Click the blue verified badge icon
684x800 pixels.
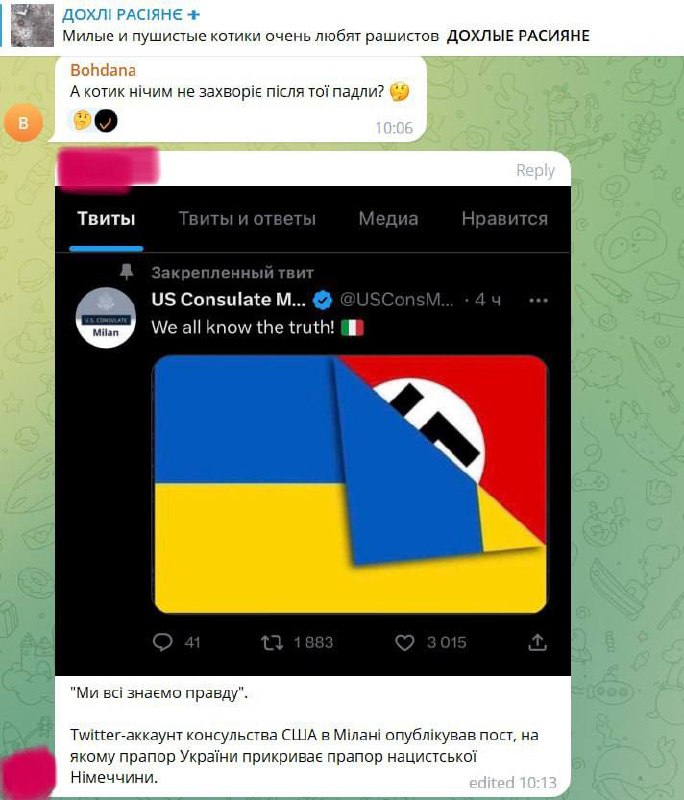pos(322,300)
